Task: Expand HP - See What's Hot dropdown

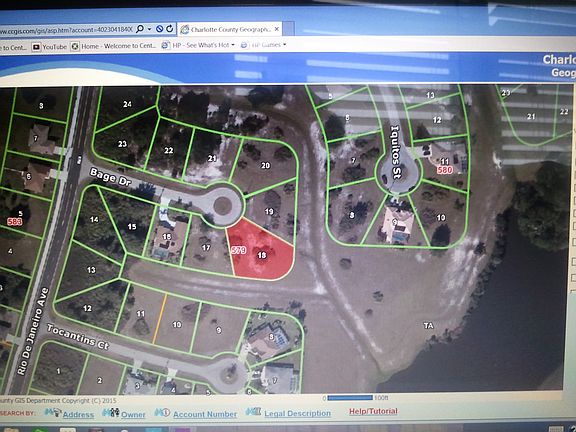Action: click(x=233, y=45)
